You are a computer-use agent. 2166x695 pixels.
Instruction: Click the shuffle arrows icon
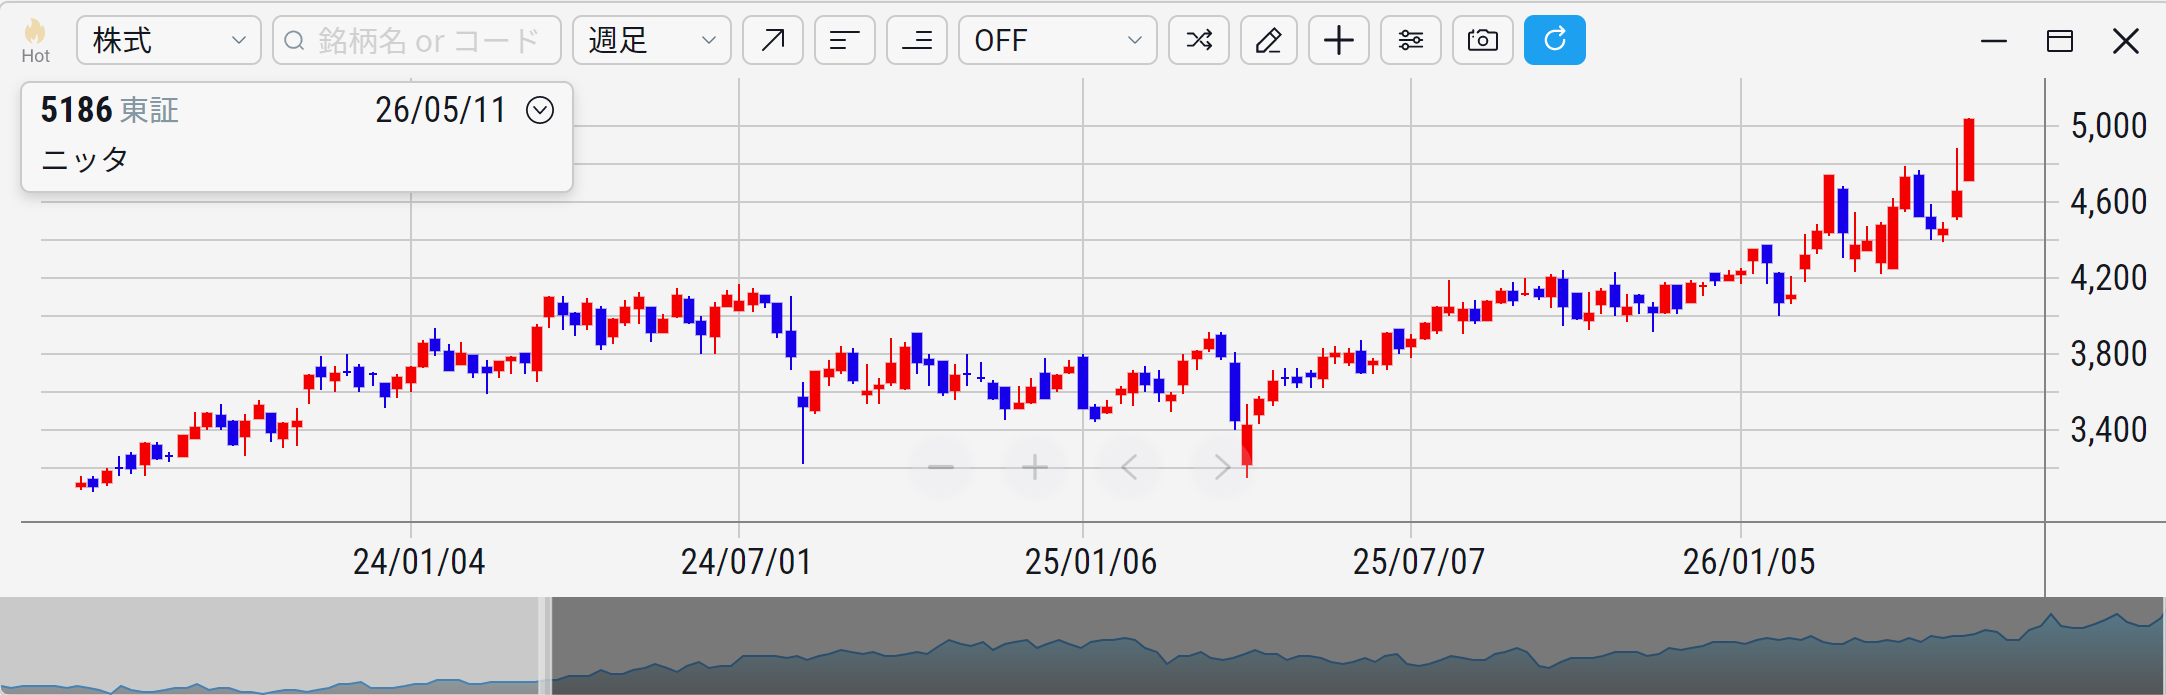[x=1199, y=41]
